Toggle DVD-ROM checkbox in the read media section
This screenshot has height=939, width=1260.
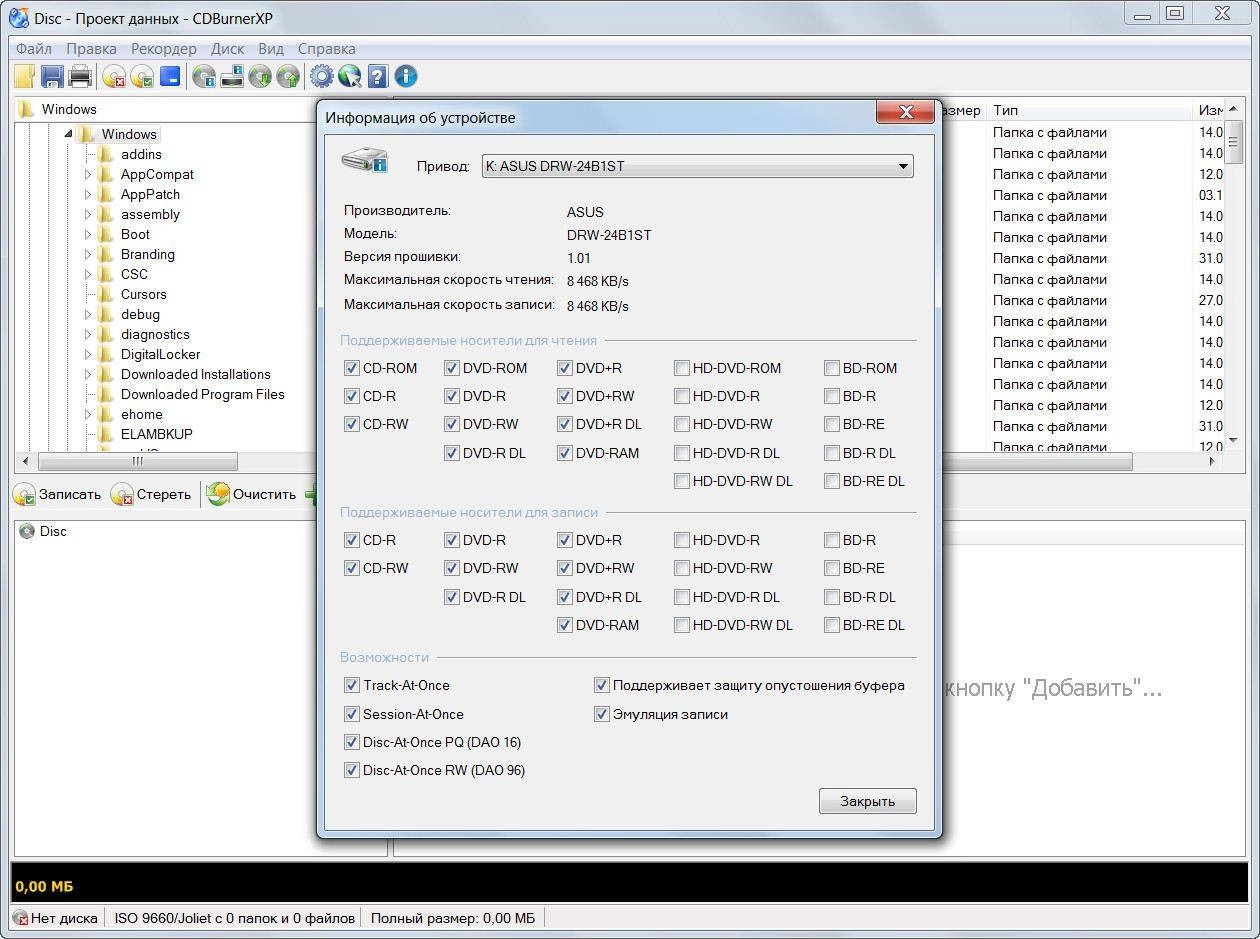tap(451, 368)
